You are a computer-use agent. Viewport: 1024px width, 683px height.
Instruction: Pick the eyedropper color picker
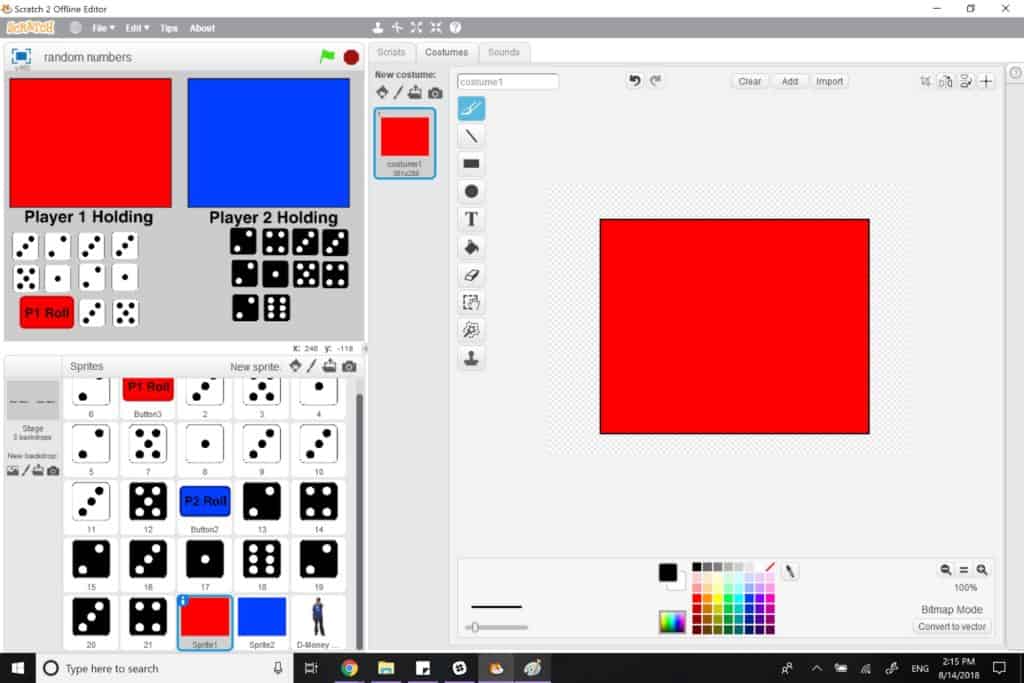point(790,571)
